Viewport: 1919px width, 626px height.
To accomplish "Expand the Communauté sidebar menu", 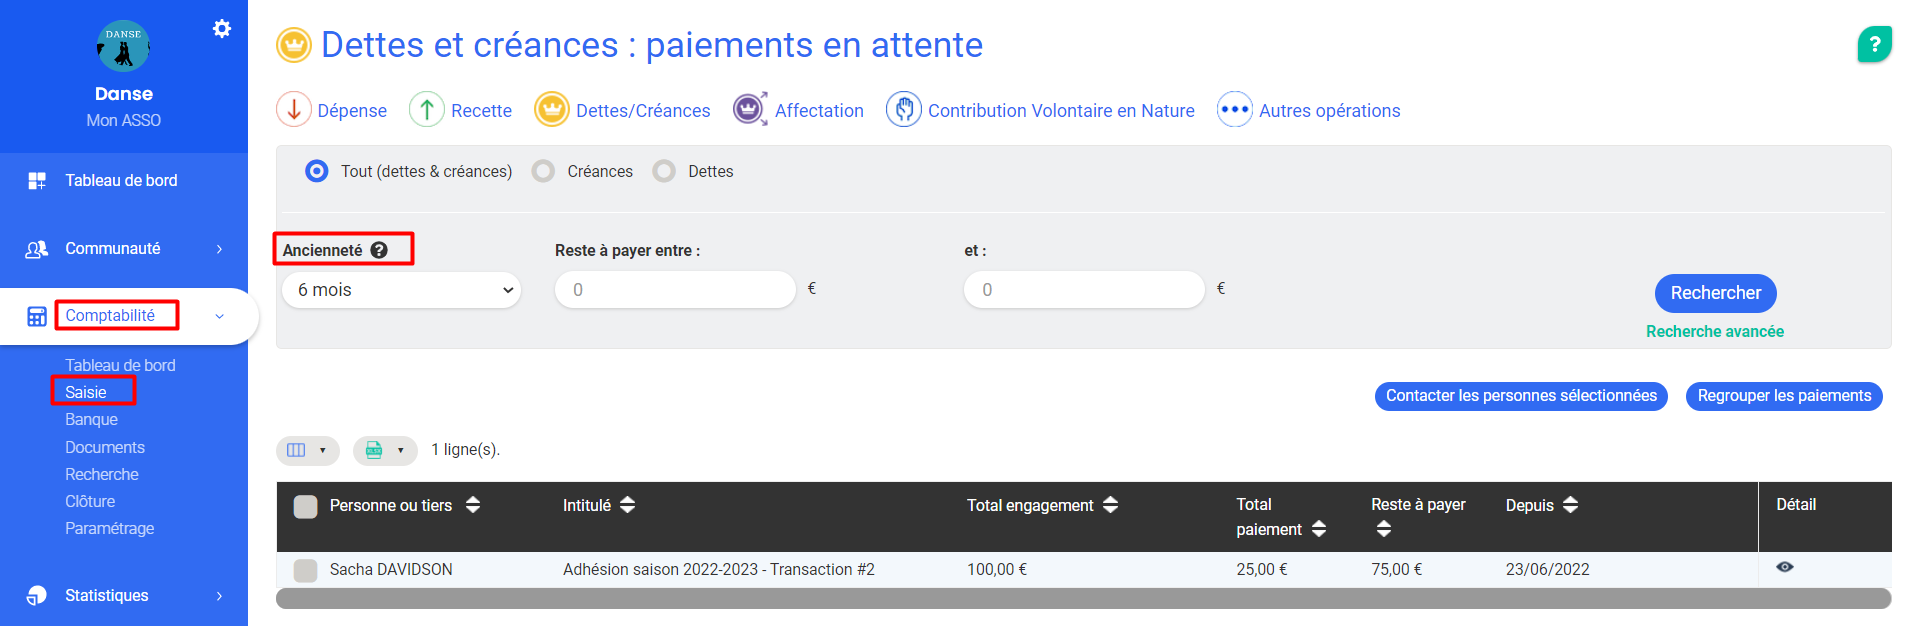I will [124, 248].
